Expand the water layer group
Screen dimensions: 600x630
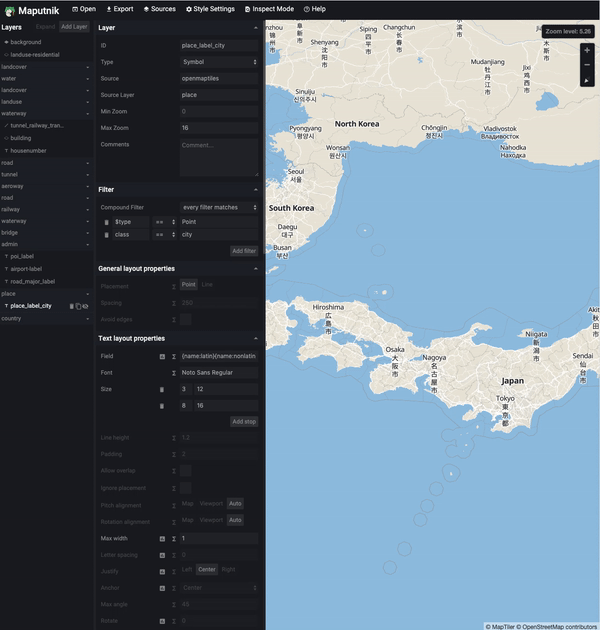pos(46,79)
